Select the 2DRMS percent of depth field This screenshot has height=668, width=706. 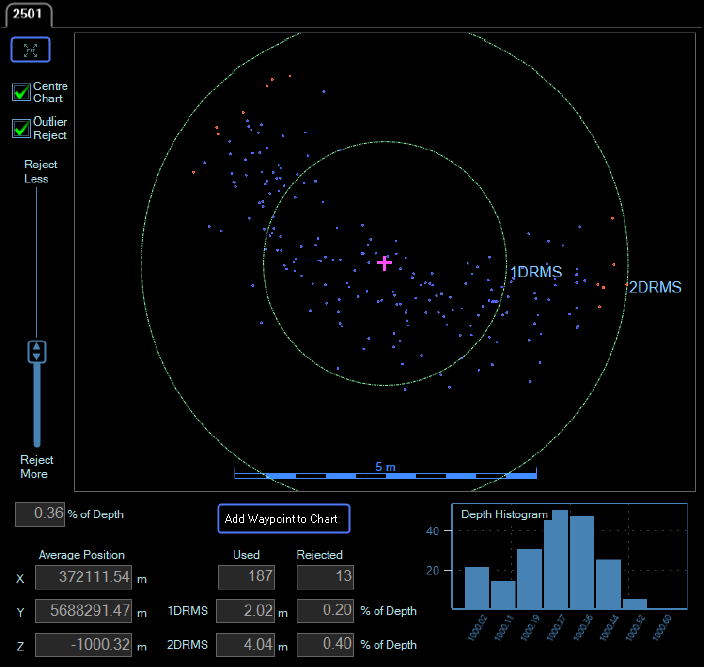[x=324, y=645]
